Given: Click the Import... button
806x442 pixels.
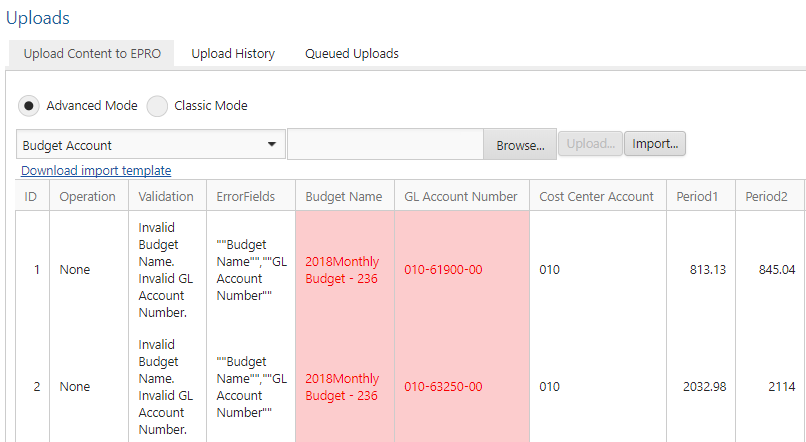Looking at the screenshot, I should [x=655, y=144].
